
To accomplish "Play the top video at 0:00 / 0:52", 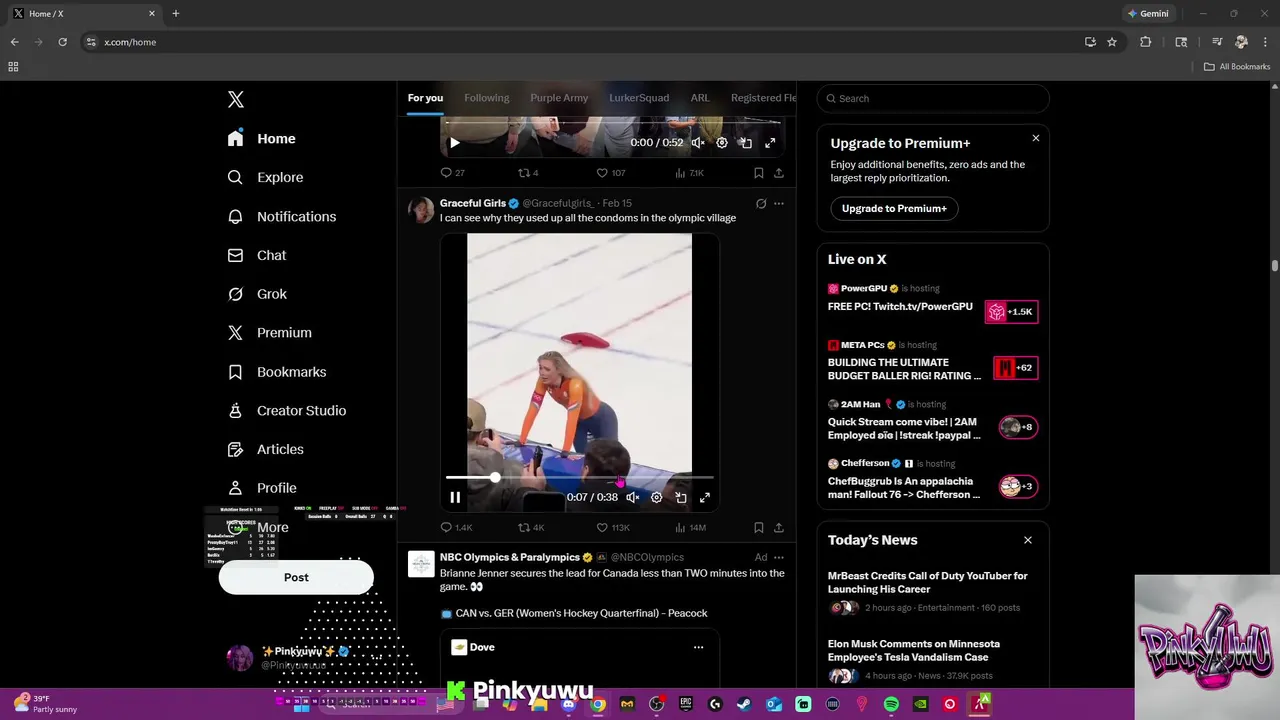I will click(x=454, y=143).
